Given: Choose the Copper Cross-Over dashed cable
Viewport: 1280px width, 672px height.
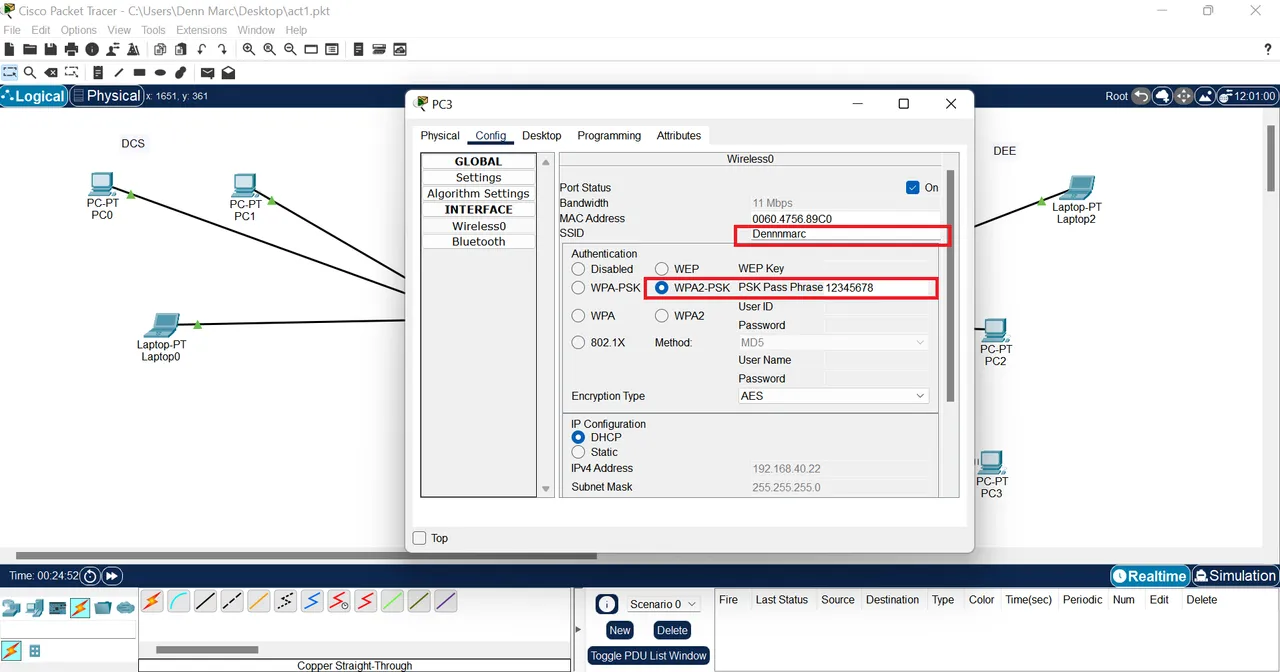Looking at the screenshot, I should click(x=232, y=601).
